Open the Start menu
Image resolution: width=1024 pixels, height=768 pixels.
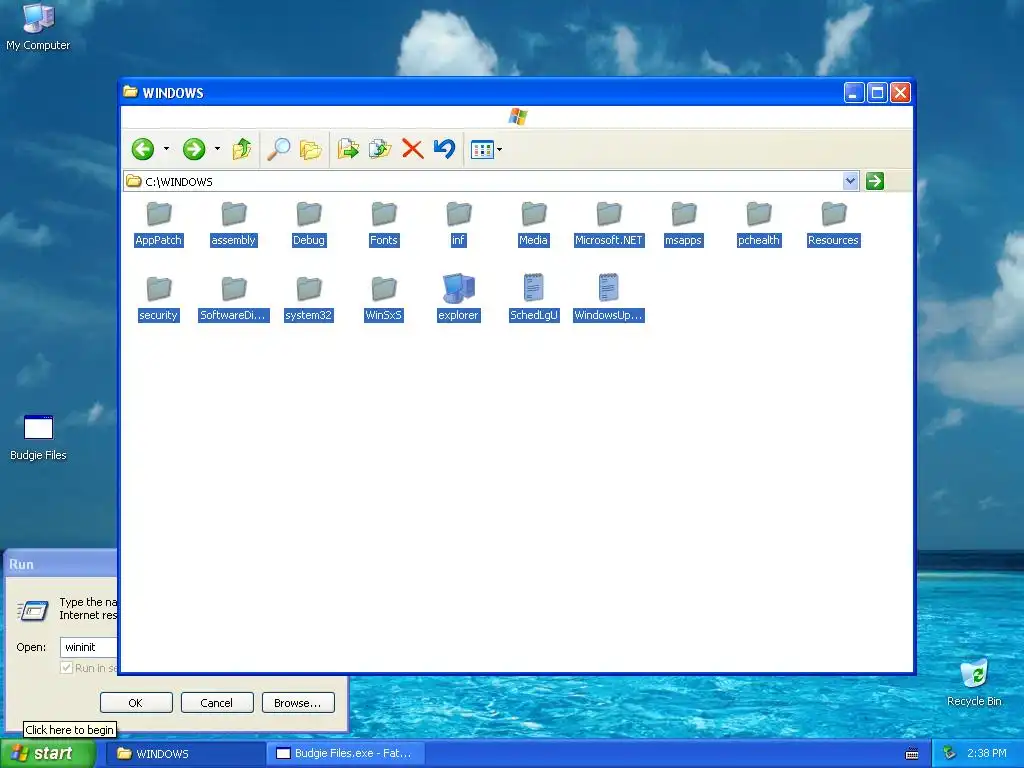(x=48, y=754)
